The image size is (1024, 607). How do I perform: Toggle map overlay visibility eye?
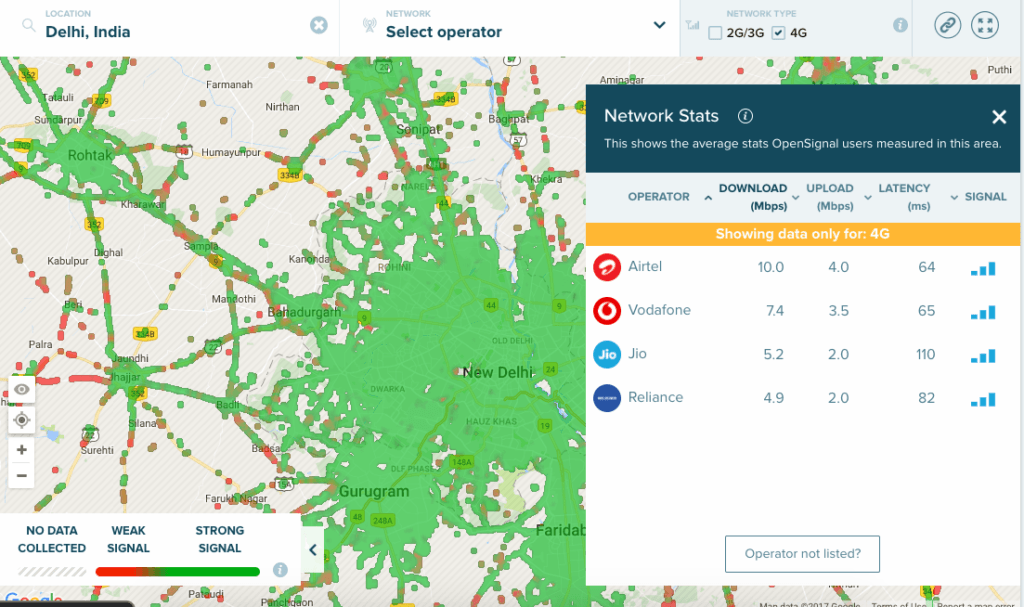click(x=22, y=390)
